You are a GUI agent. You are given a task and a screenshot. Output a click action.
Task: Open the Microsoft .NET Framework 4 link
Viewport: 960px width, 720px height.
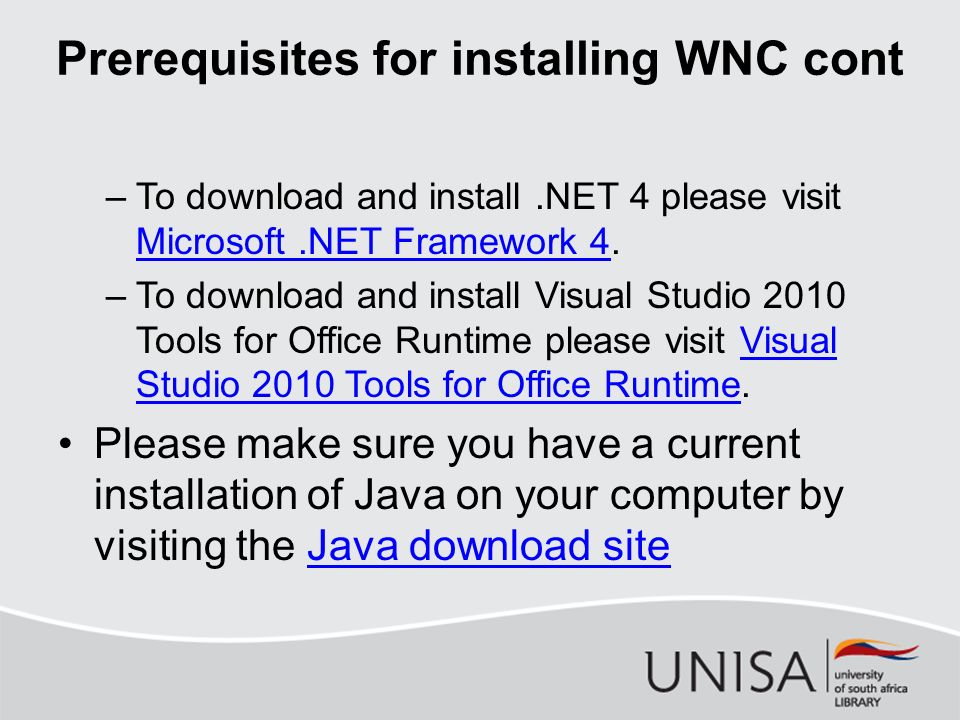point(373,241)
